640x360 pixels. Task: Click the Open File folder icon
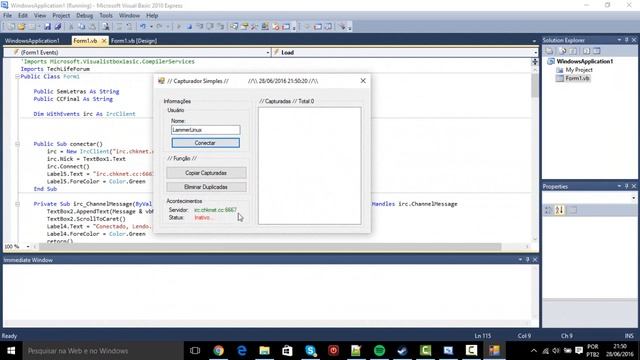click(21, 27)
